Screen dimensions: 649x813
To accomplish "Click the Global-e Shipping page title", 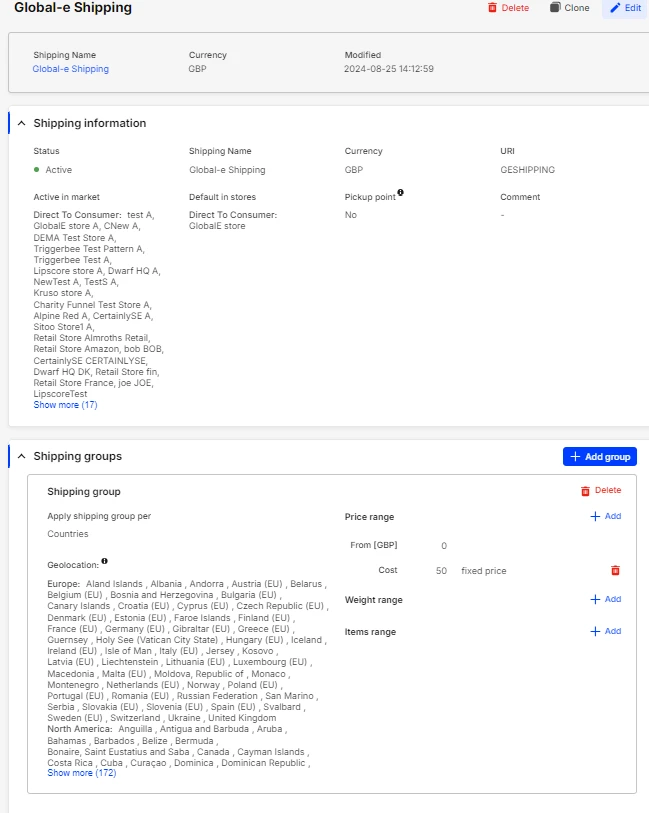I will click(x=73, y=7).
